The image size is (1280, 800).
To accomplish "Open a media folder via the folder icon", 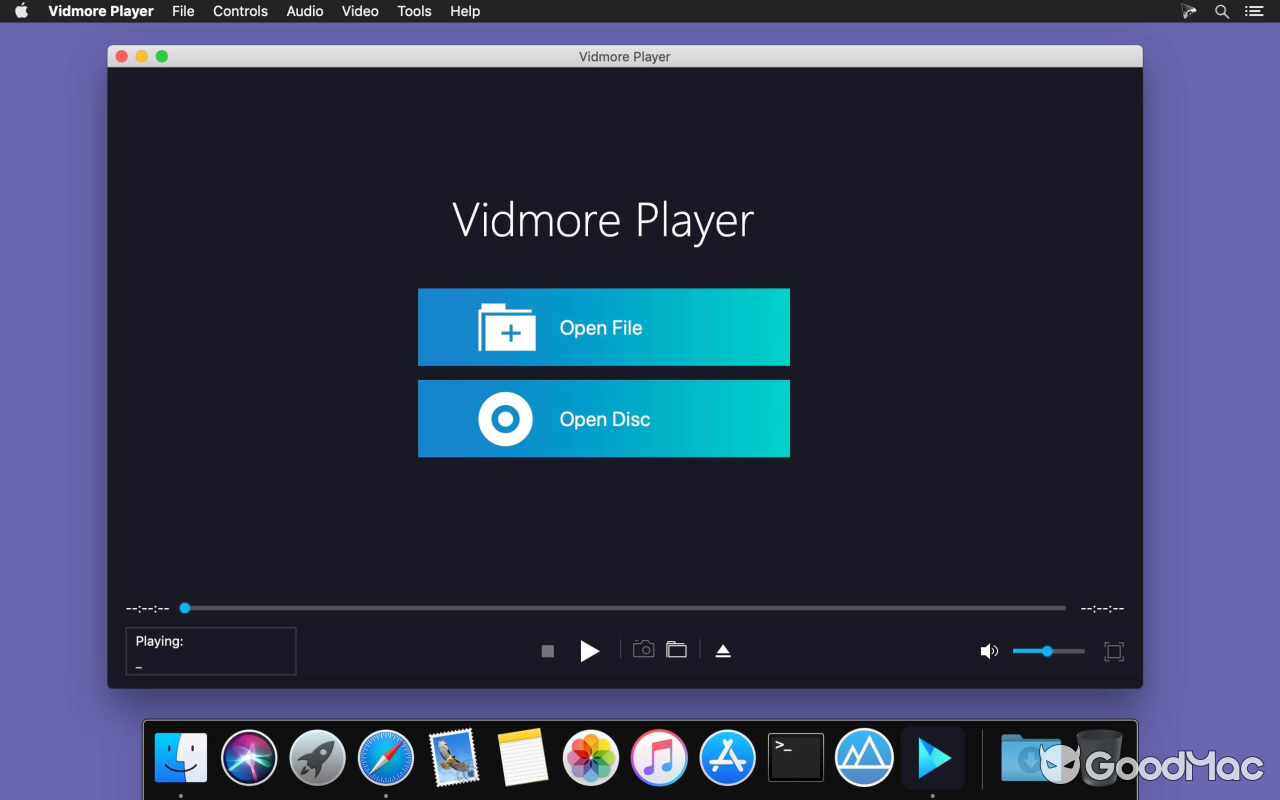I will pos(677,649).
